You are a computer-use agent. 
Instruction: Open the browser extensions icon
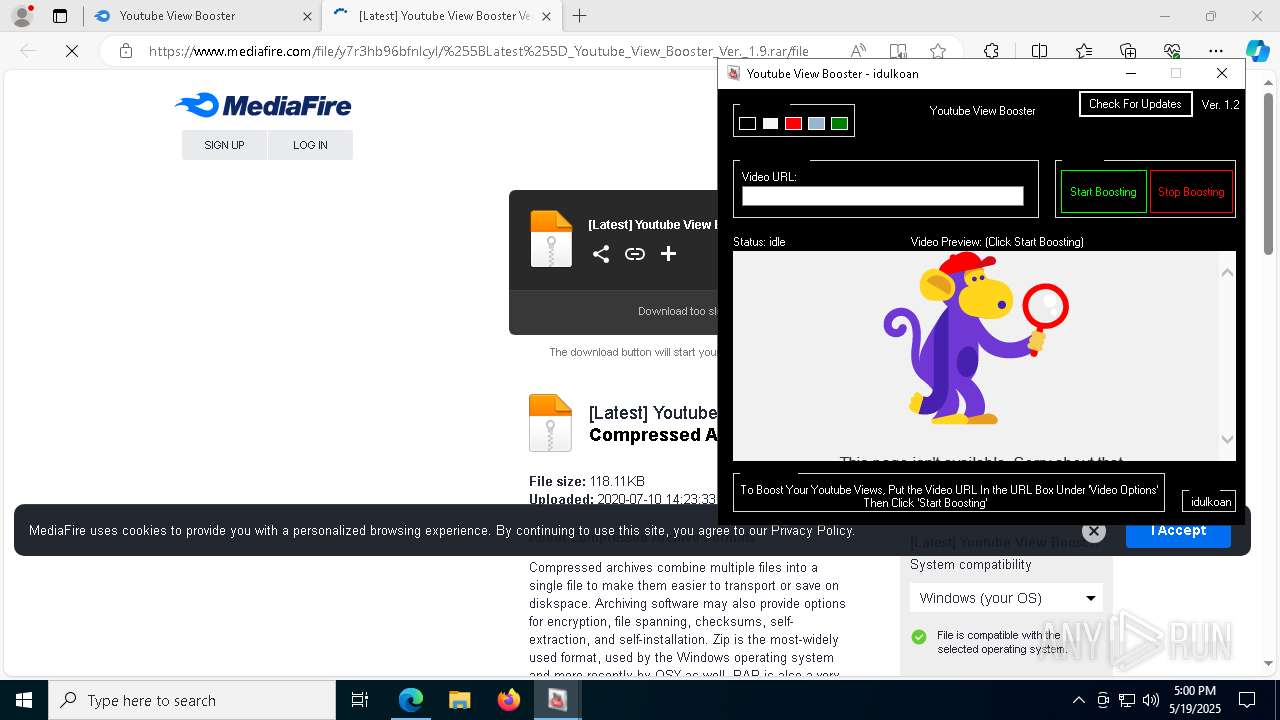(x=991, y=51)
